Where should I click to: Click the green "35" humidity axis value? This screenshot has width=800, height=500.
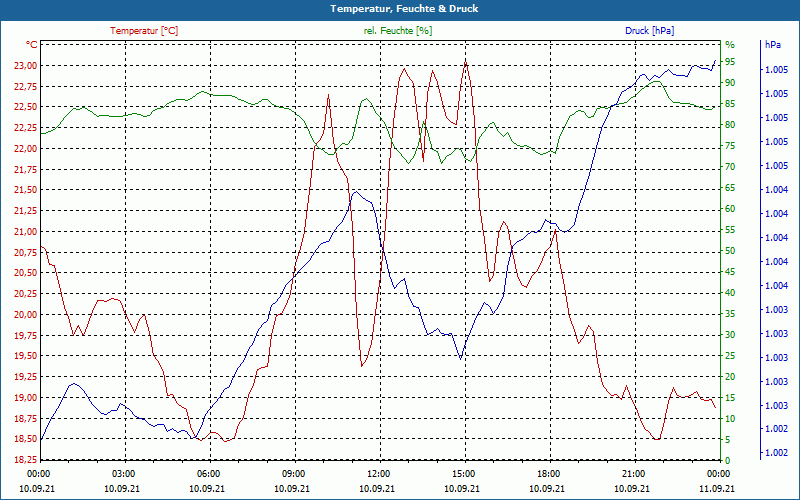pyautogui.click(x=730, y=314)
